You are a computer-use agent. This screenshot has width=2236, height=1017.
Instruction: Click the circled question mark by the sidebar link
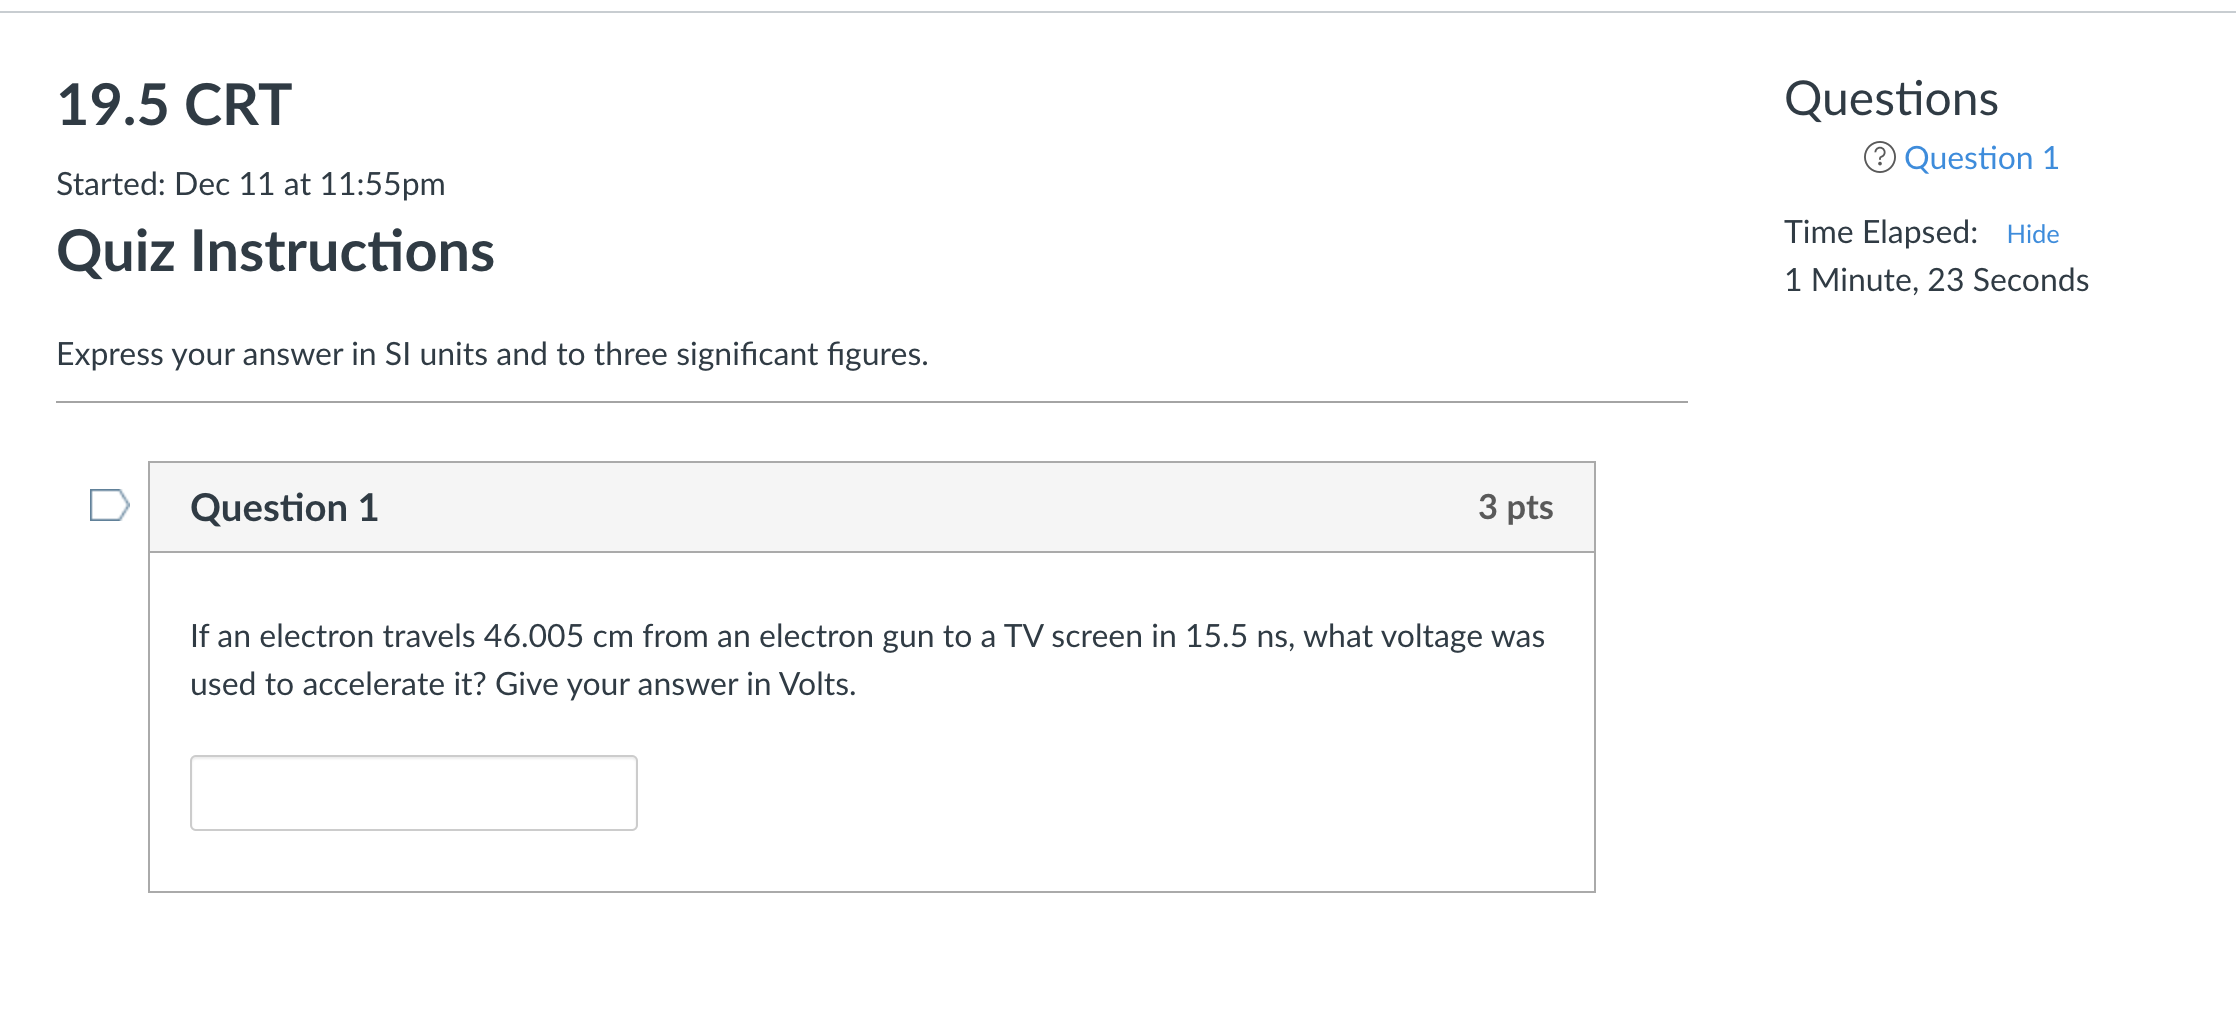pyautogui.click(x=1880, y=157)
